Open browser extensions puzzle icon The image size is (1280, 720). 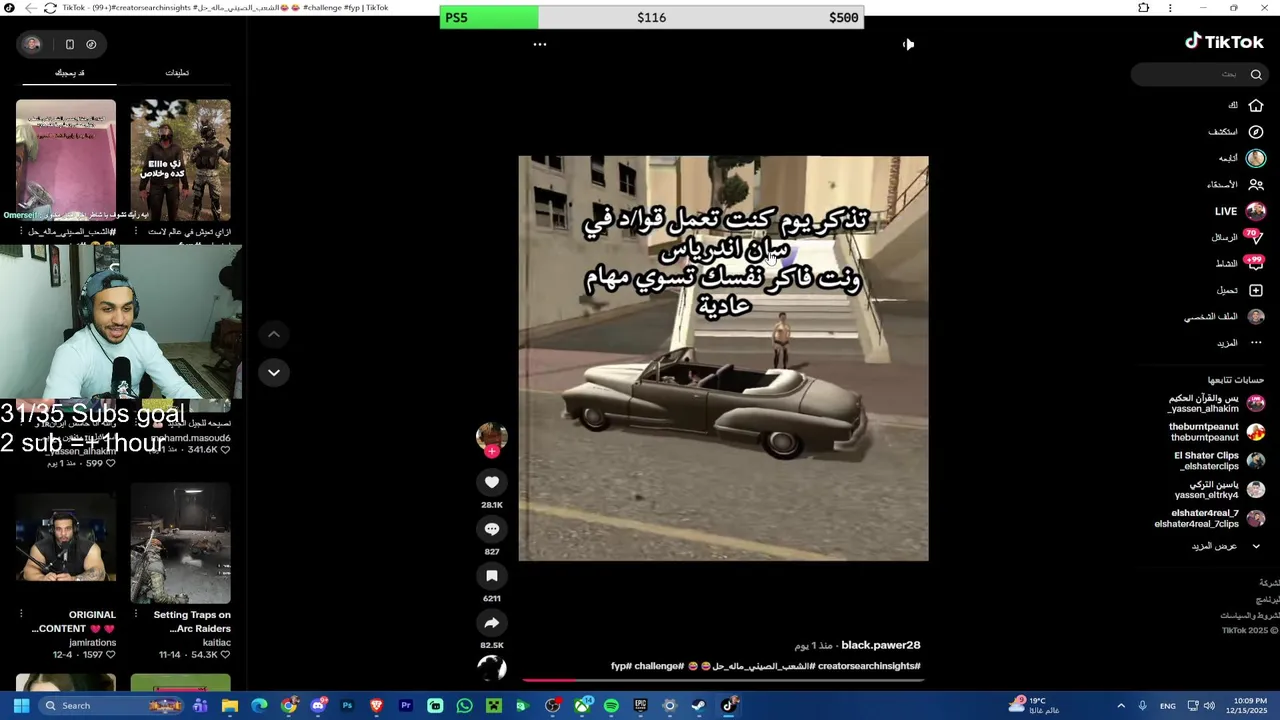[x=1143, y=8]
